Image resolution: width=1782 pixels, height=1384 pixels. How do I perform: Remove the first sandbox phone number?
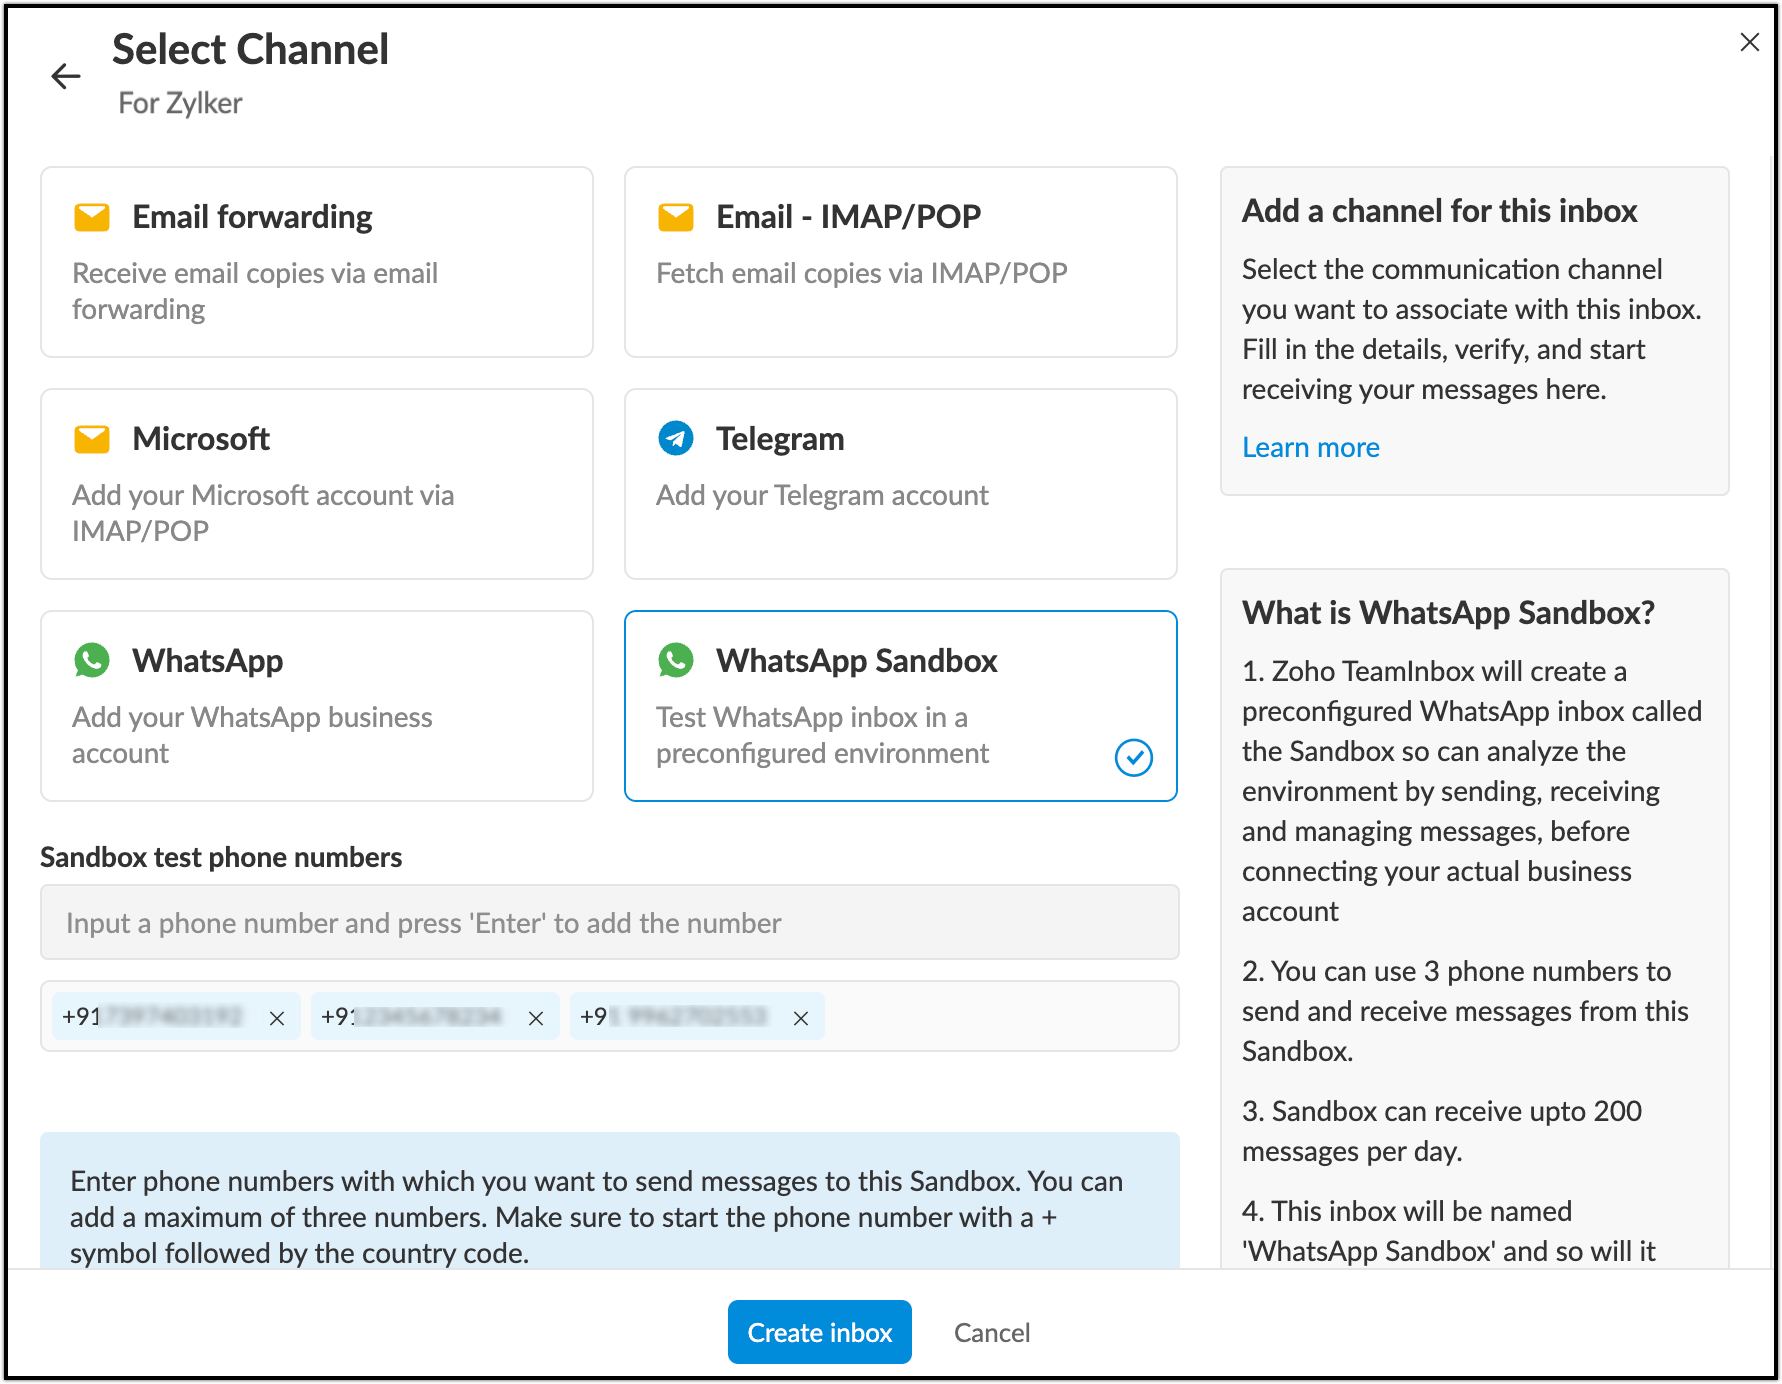point(277,1018)
